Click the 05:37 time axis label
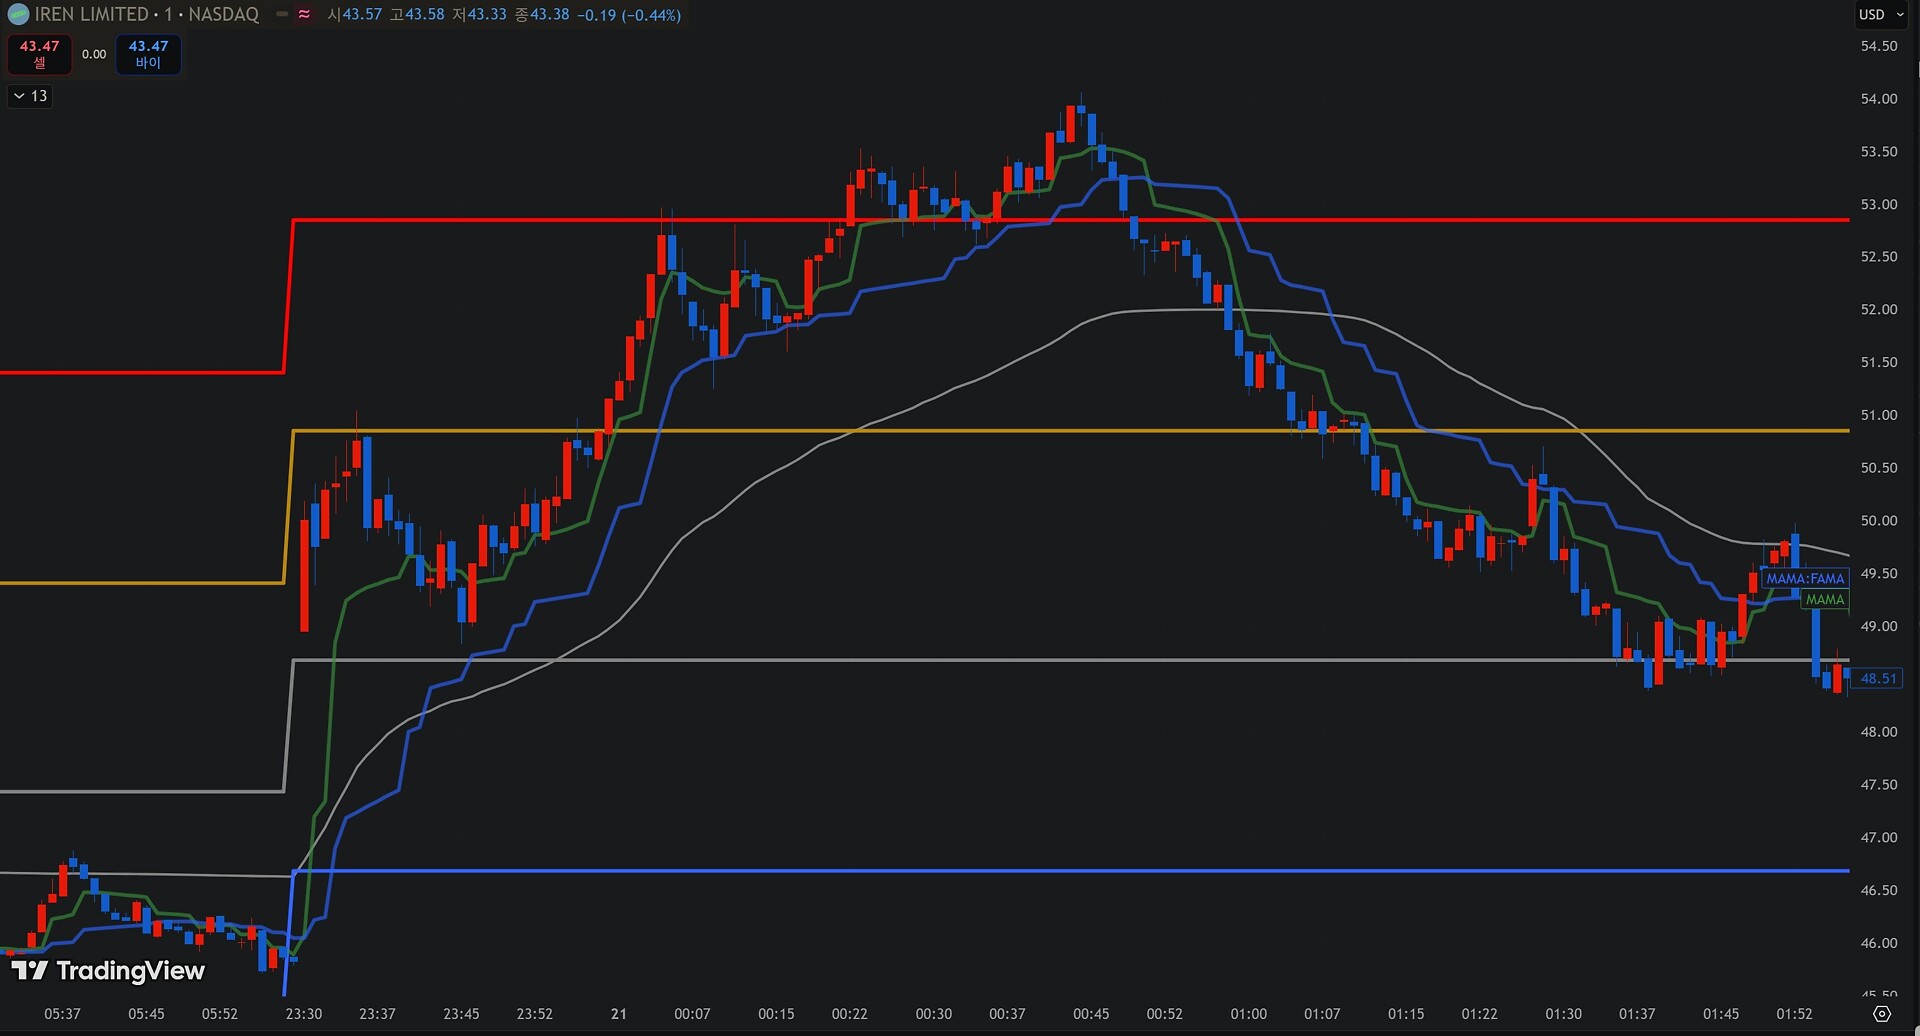Image resolution: width=1920 pixels, height=1036 pixels. [x=62, y=1014]
